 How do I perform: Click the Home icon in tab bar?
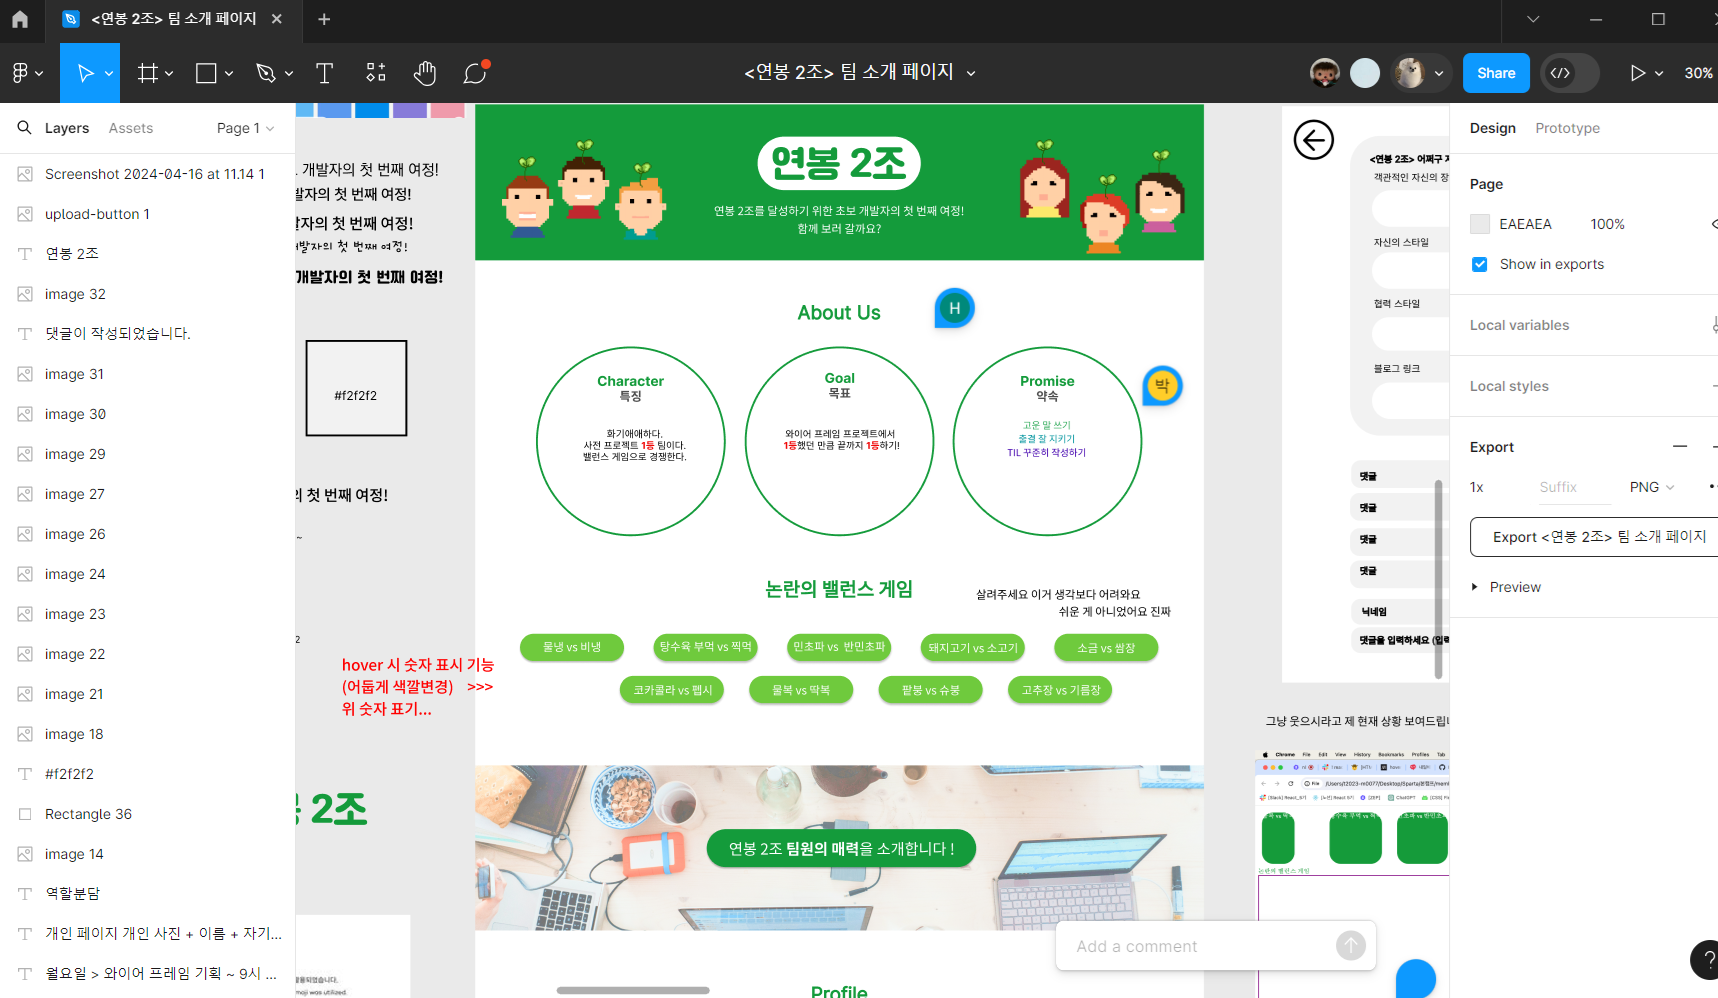tap(20, 19)
